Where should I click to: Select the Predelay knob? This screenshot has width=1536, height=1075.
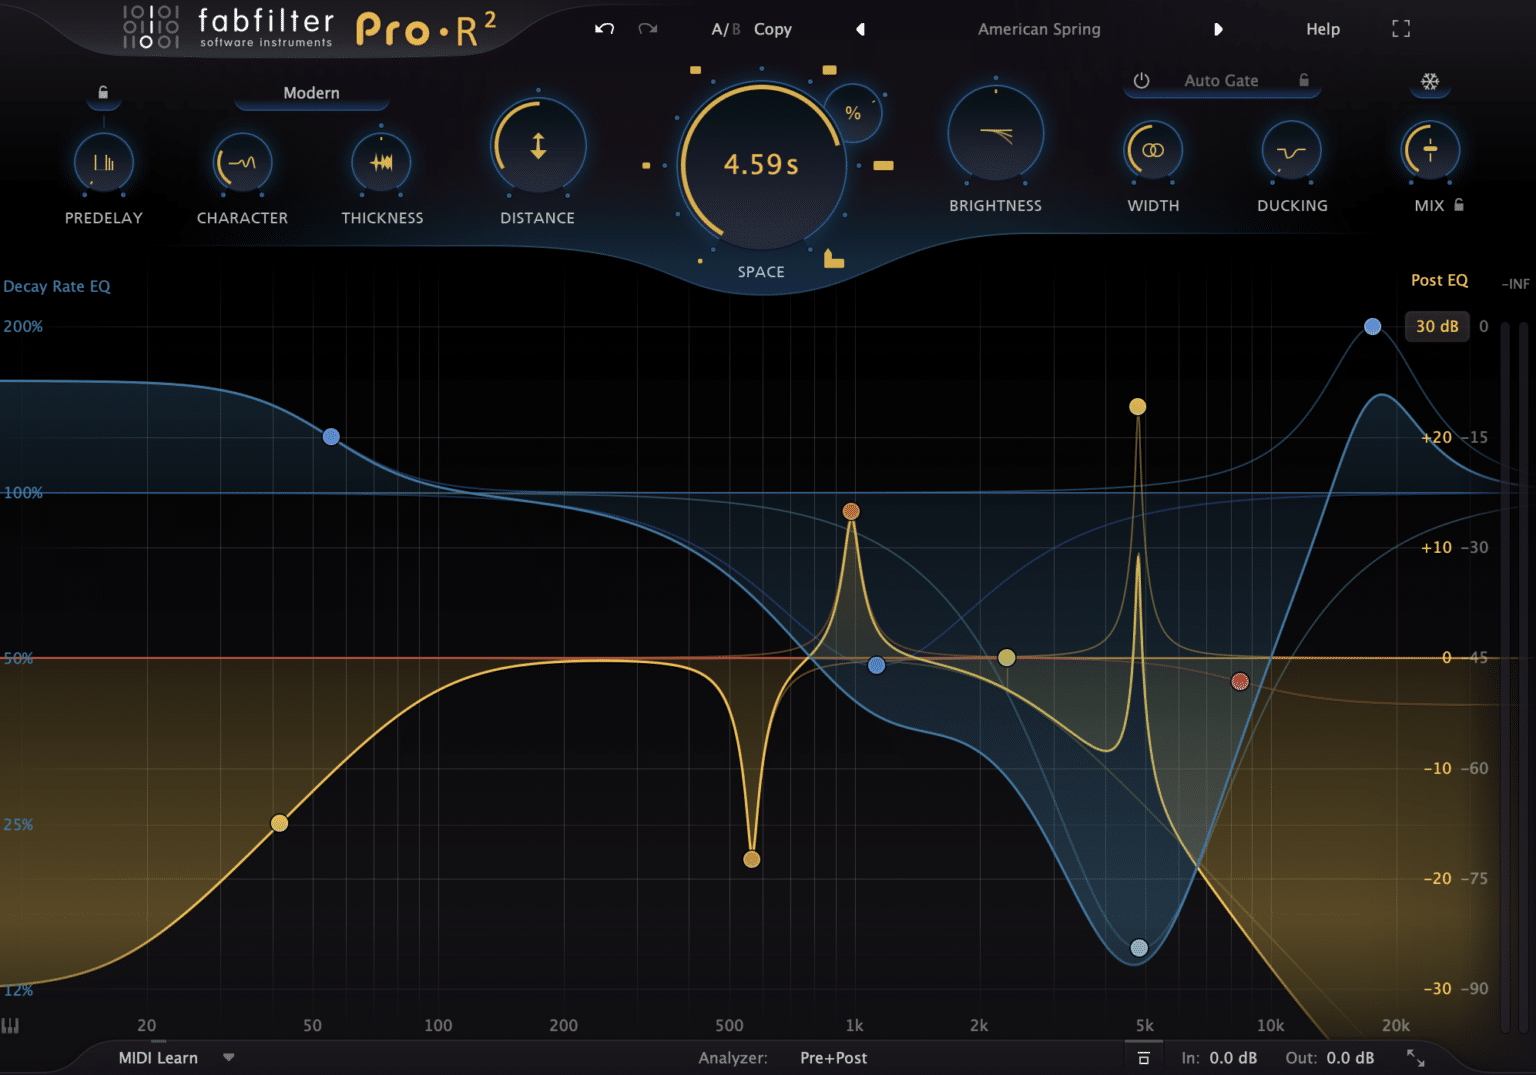(x=103, y=161)
